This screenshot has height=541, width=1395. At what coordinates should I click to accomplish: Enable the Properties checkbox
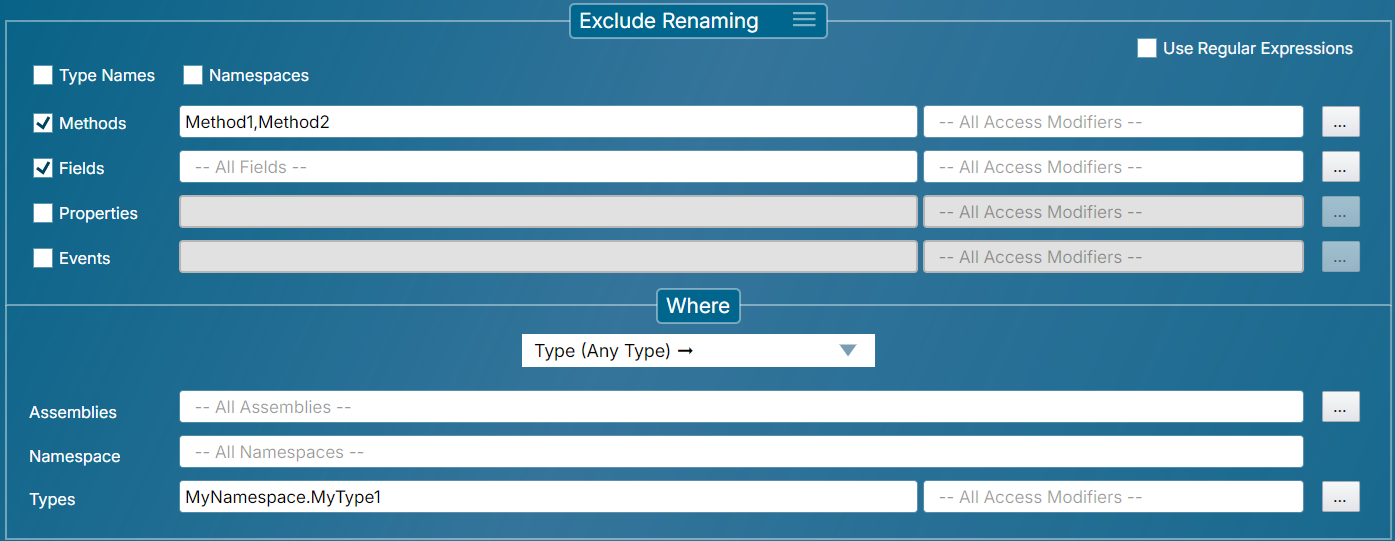coord(43,213)
